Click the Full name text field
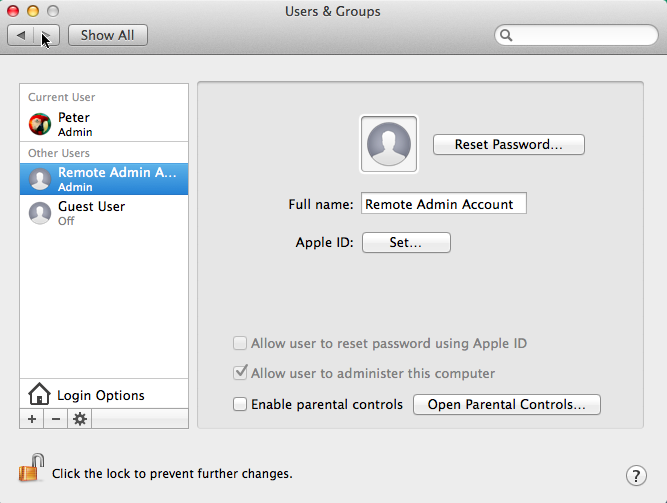The width and height of the screenshot is (667, 503). click(x=443, y=204)
